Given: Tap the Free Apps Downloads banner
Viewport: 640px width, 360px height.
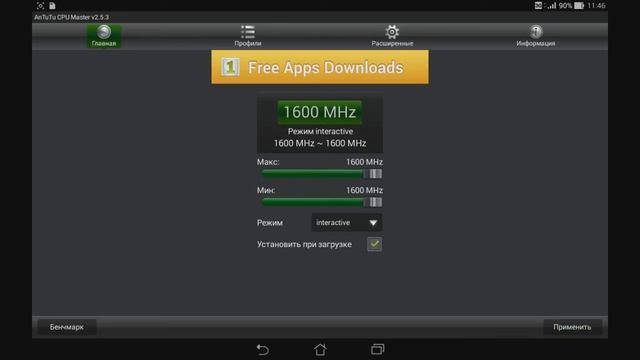Looking at the screenshot, I should click(x=320, y=67).
